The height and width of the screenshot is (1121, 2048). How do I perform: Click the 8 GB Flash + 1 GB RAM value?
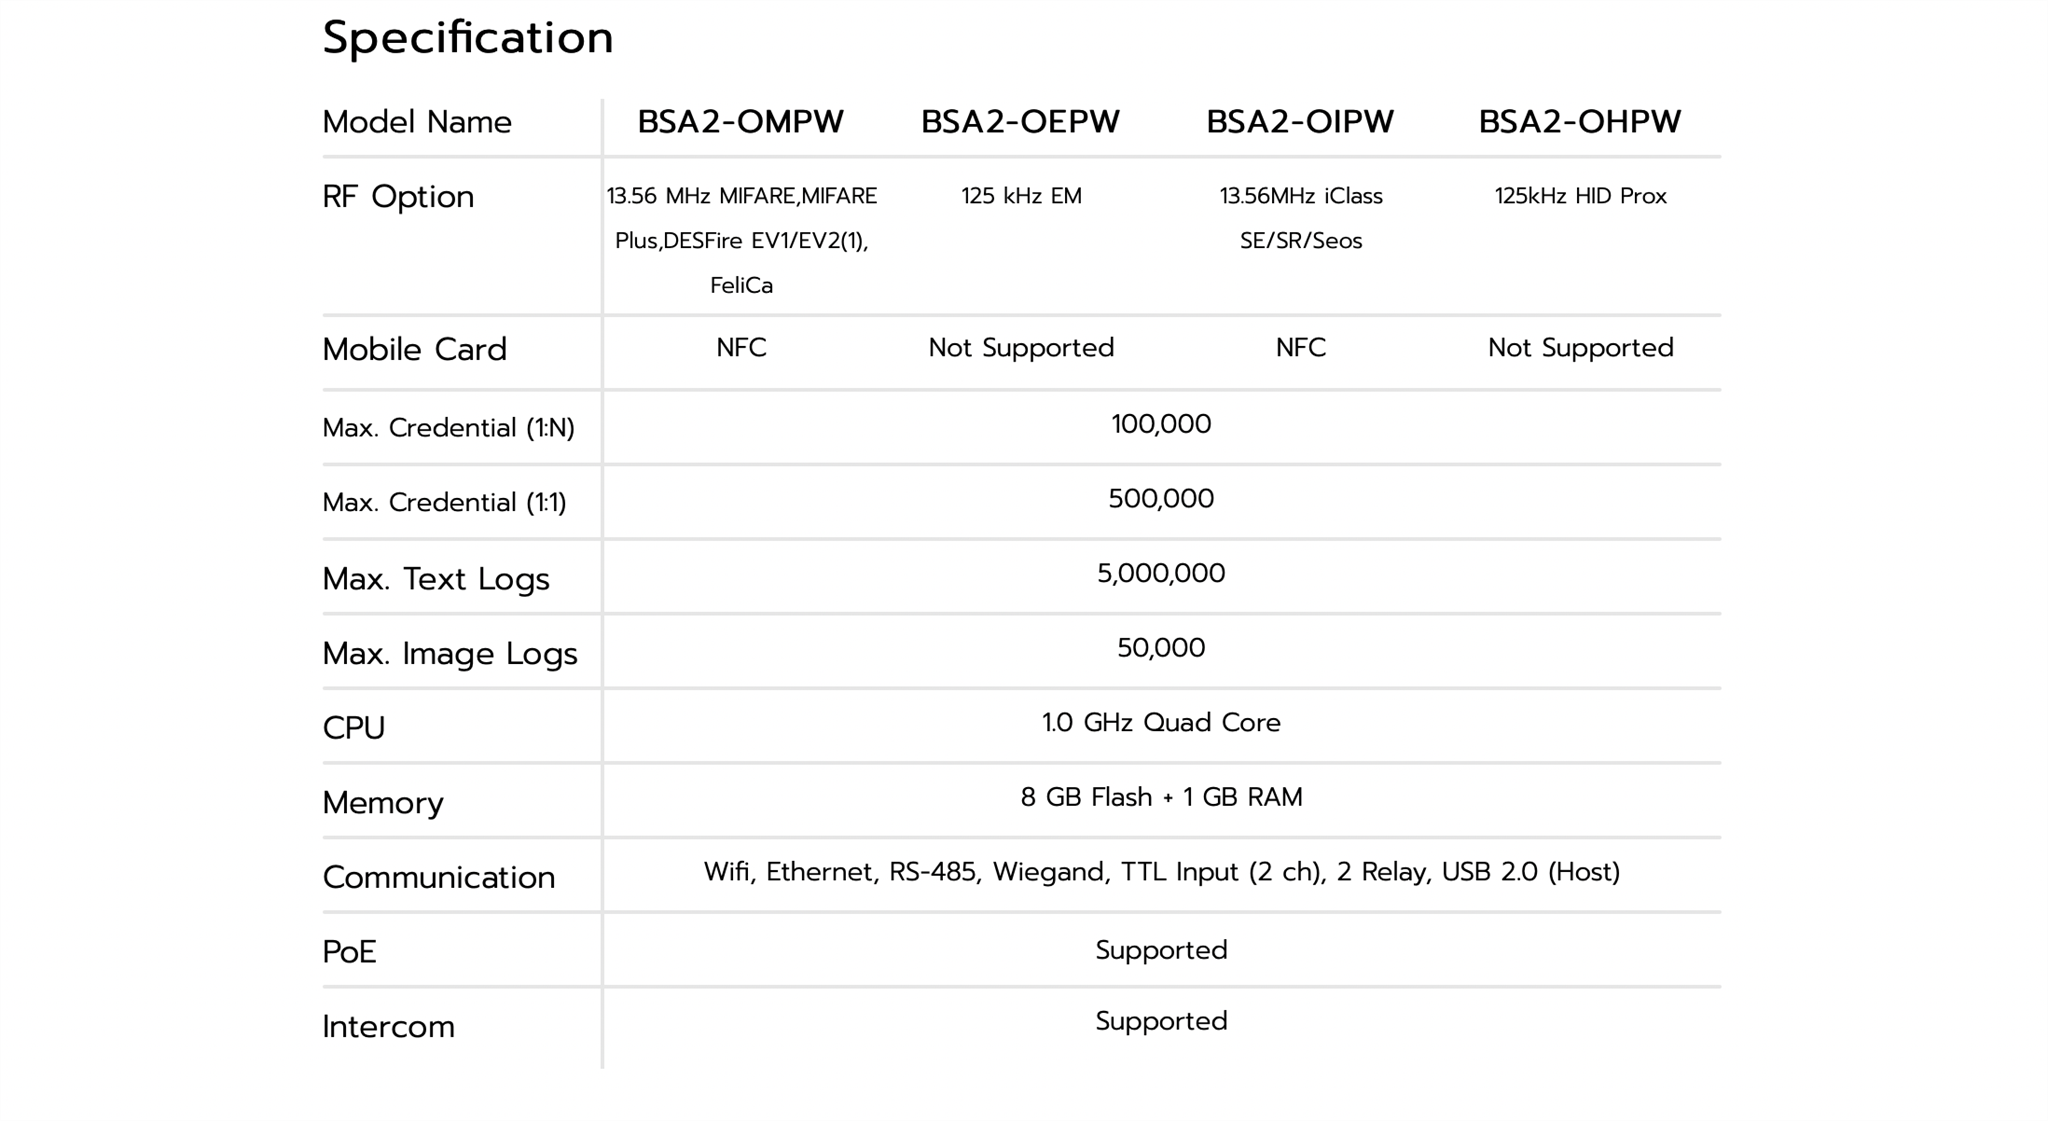click(x=1161, y=797)
